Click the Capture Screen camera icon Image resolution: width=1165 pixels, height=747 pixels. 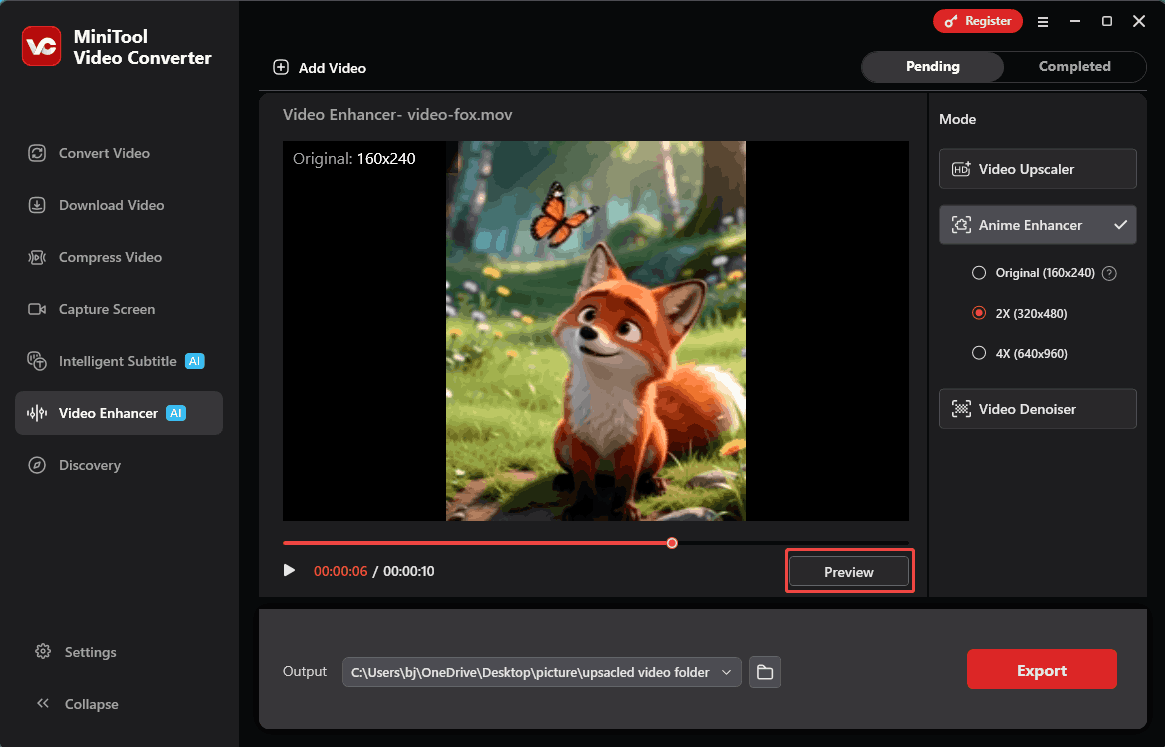click(37, 309)
